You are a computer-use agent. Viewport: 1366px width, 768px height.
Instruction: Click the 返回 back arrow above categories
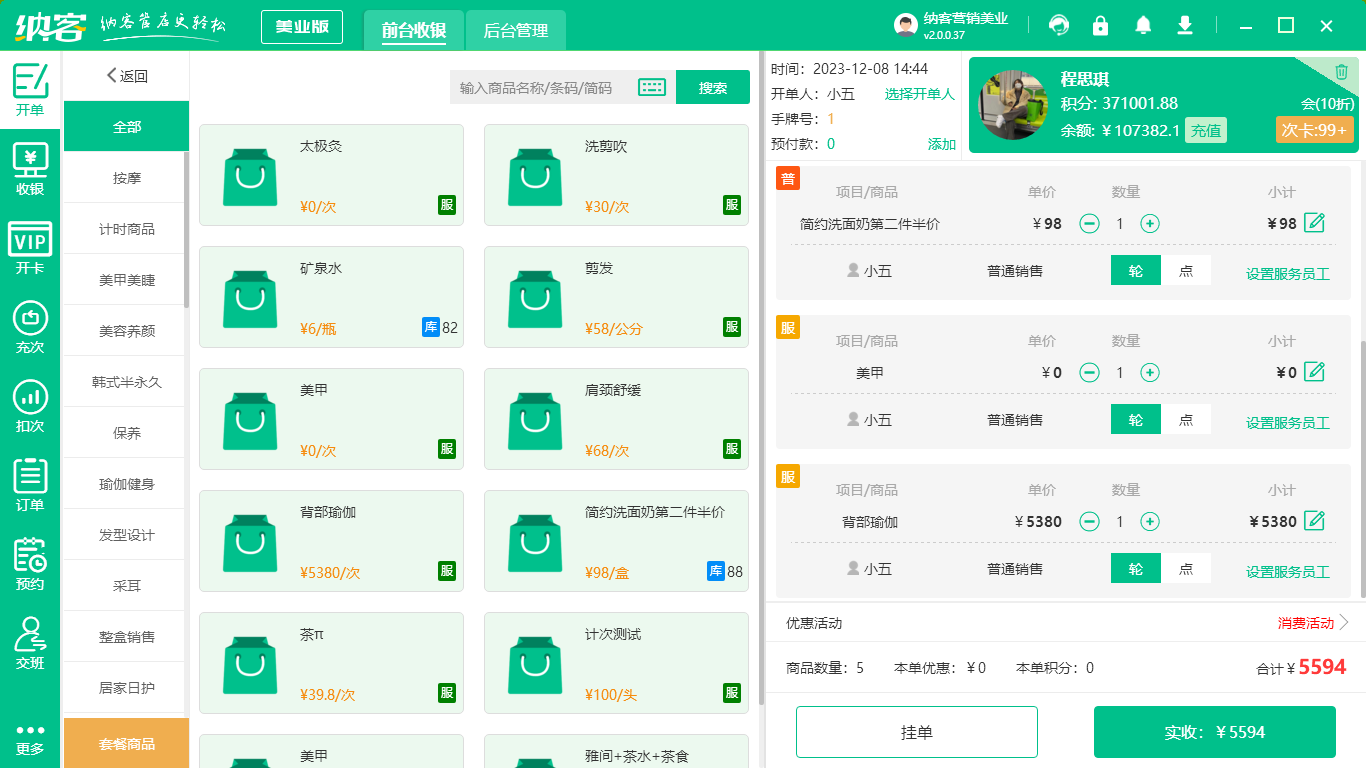point(113,75)
